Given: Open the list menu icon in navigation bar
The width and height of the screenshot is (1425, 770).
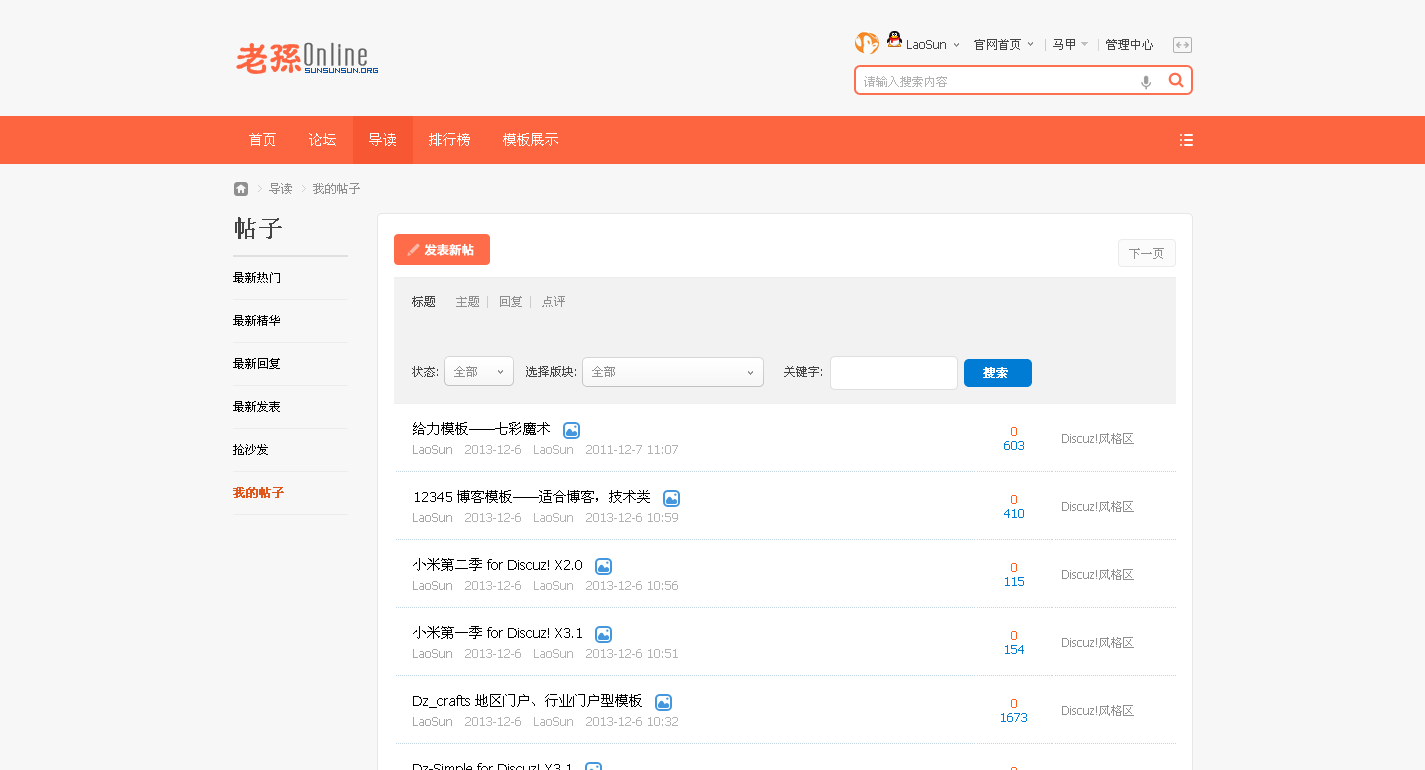Looking at the screenshot, I should point(1186,140).
